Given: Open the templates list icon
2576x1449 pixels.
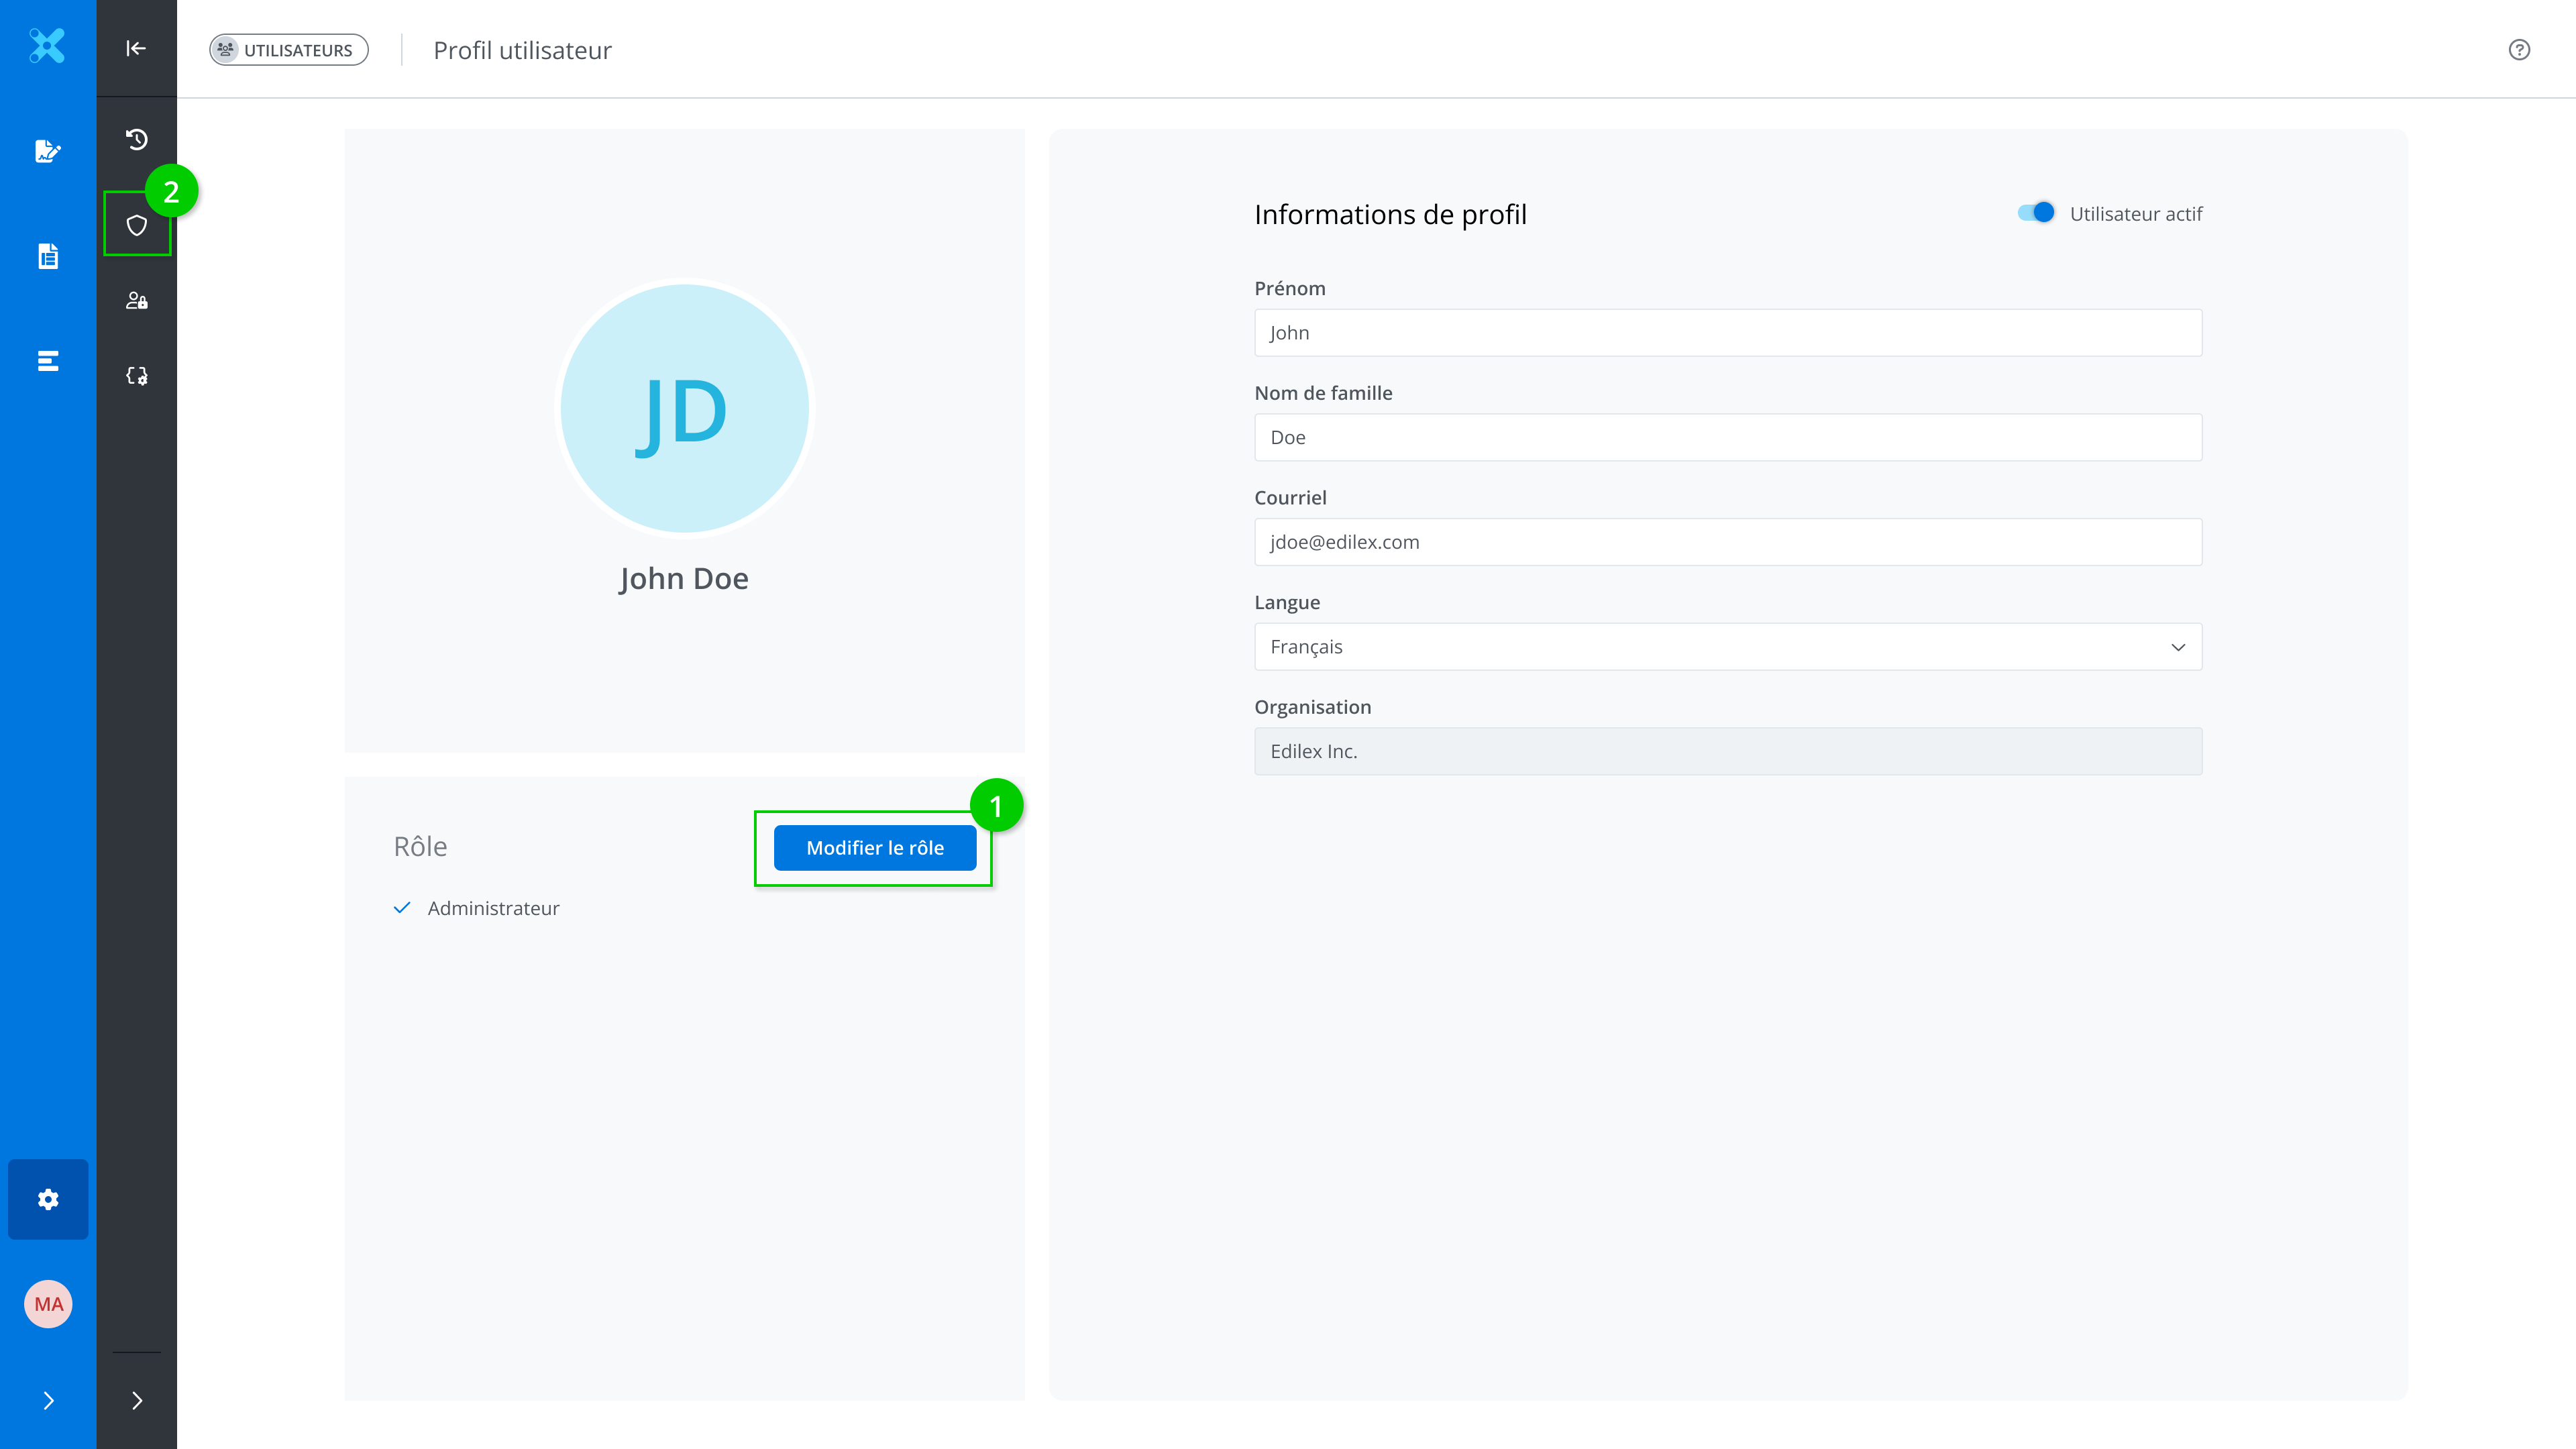Looking at the screenshot, I should click(47, 361).
